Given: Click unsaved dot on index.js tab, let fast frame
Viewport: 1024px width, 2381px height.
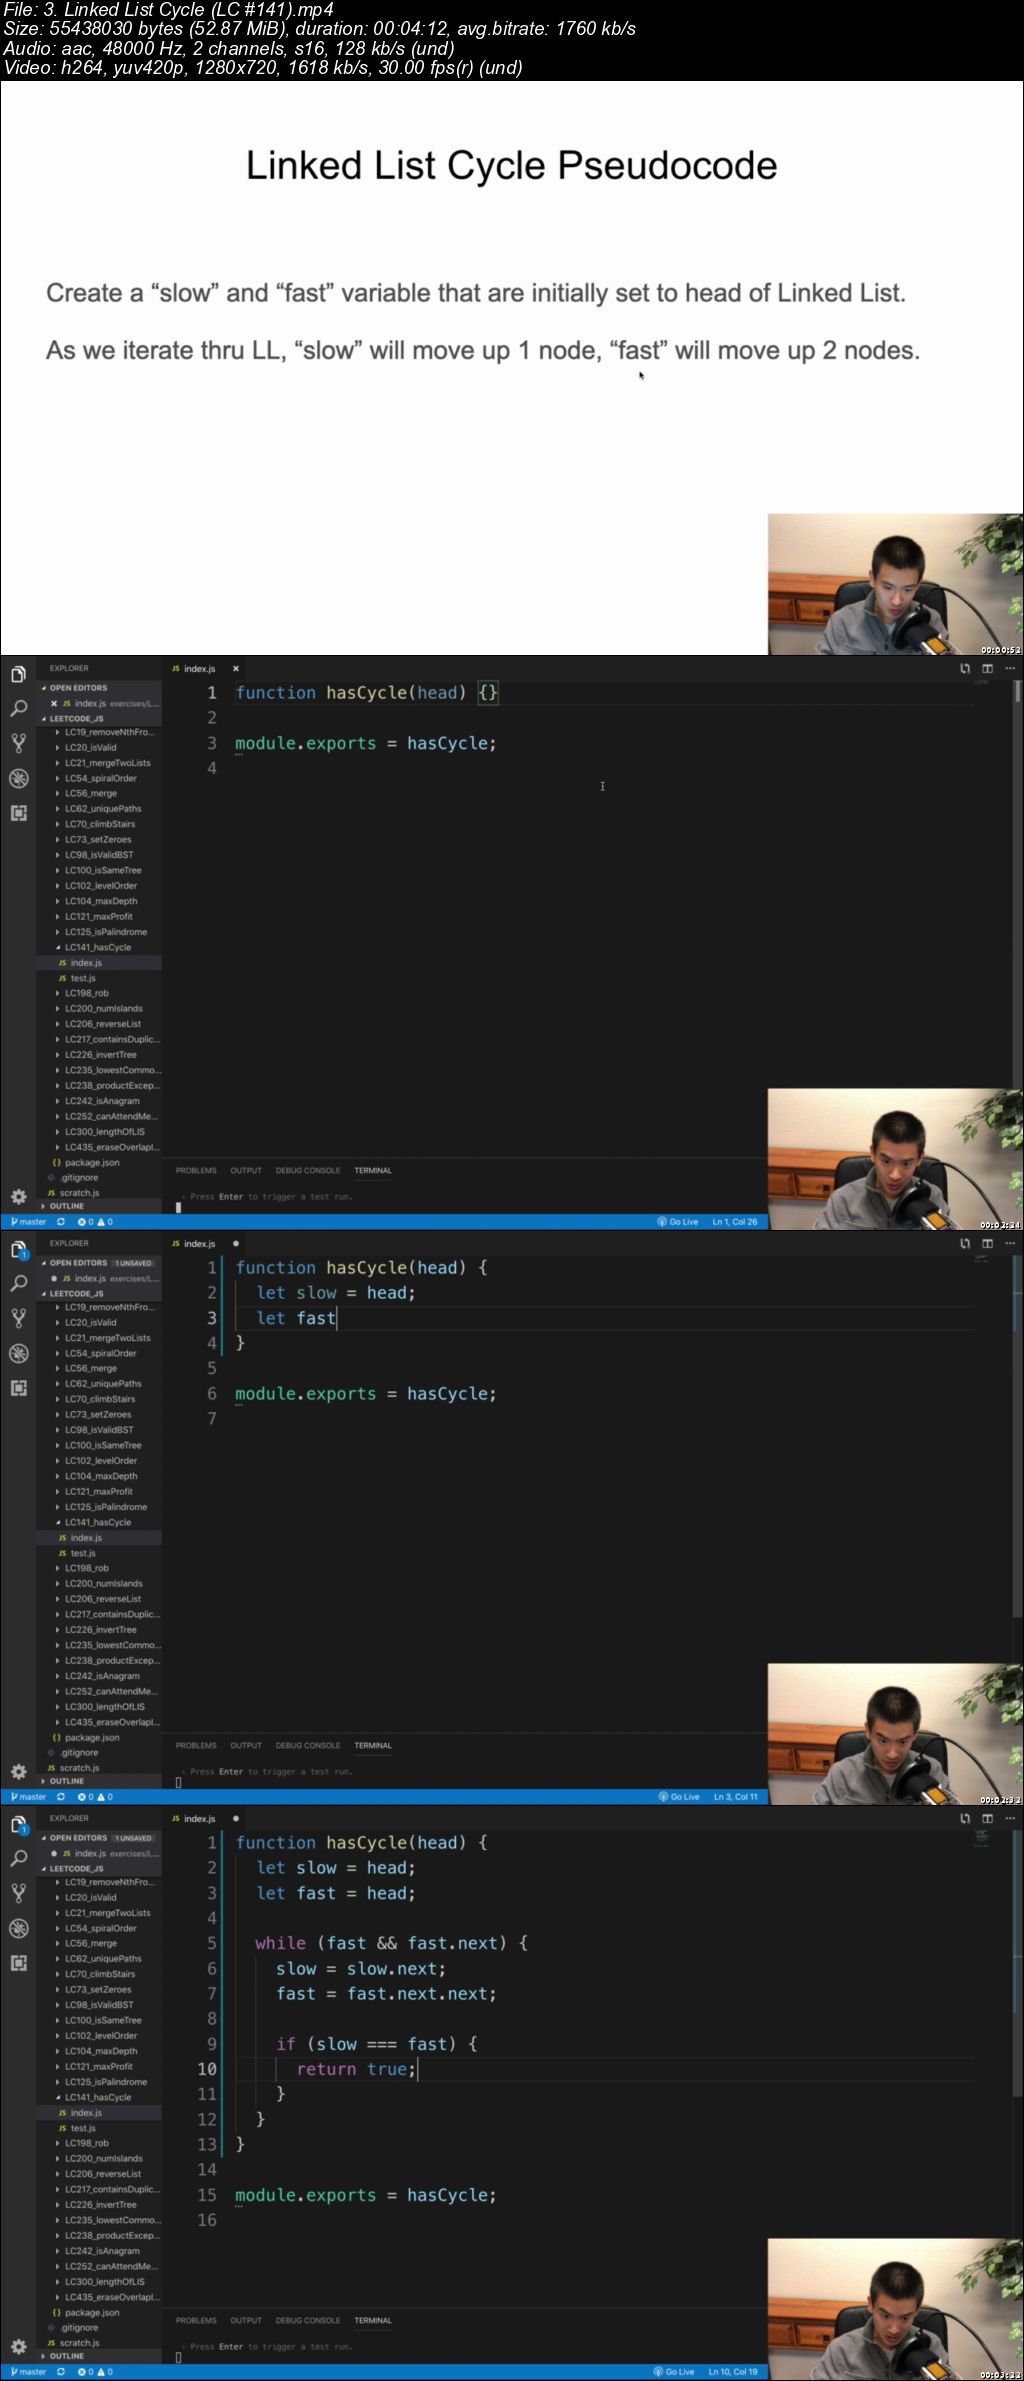Looking at the screenshot, I should coord(236,1244).
